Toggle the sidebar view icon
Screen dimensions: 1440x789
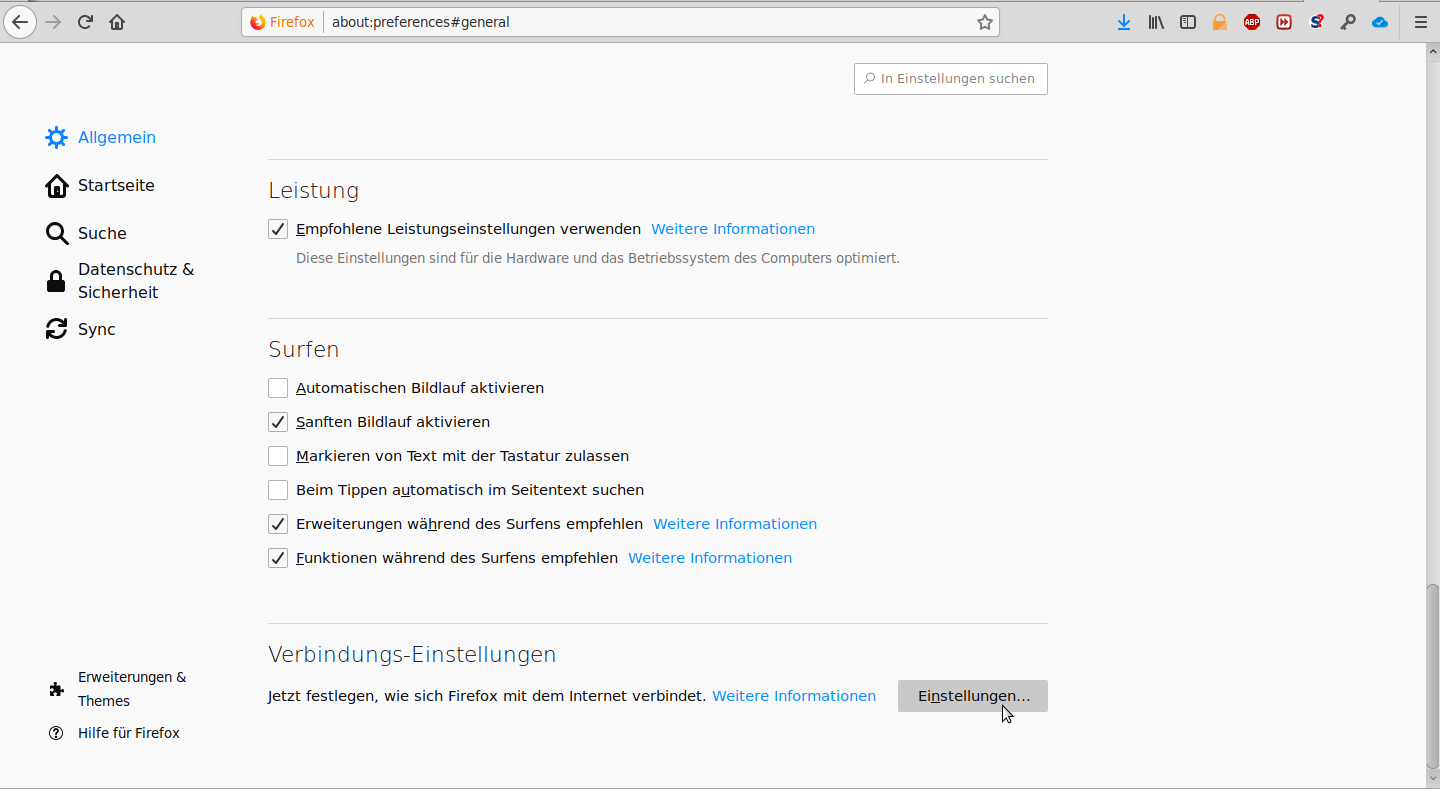pyautogui.click(x=1188, y=22)
